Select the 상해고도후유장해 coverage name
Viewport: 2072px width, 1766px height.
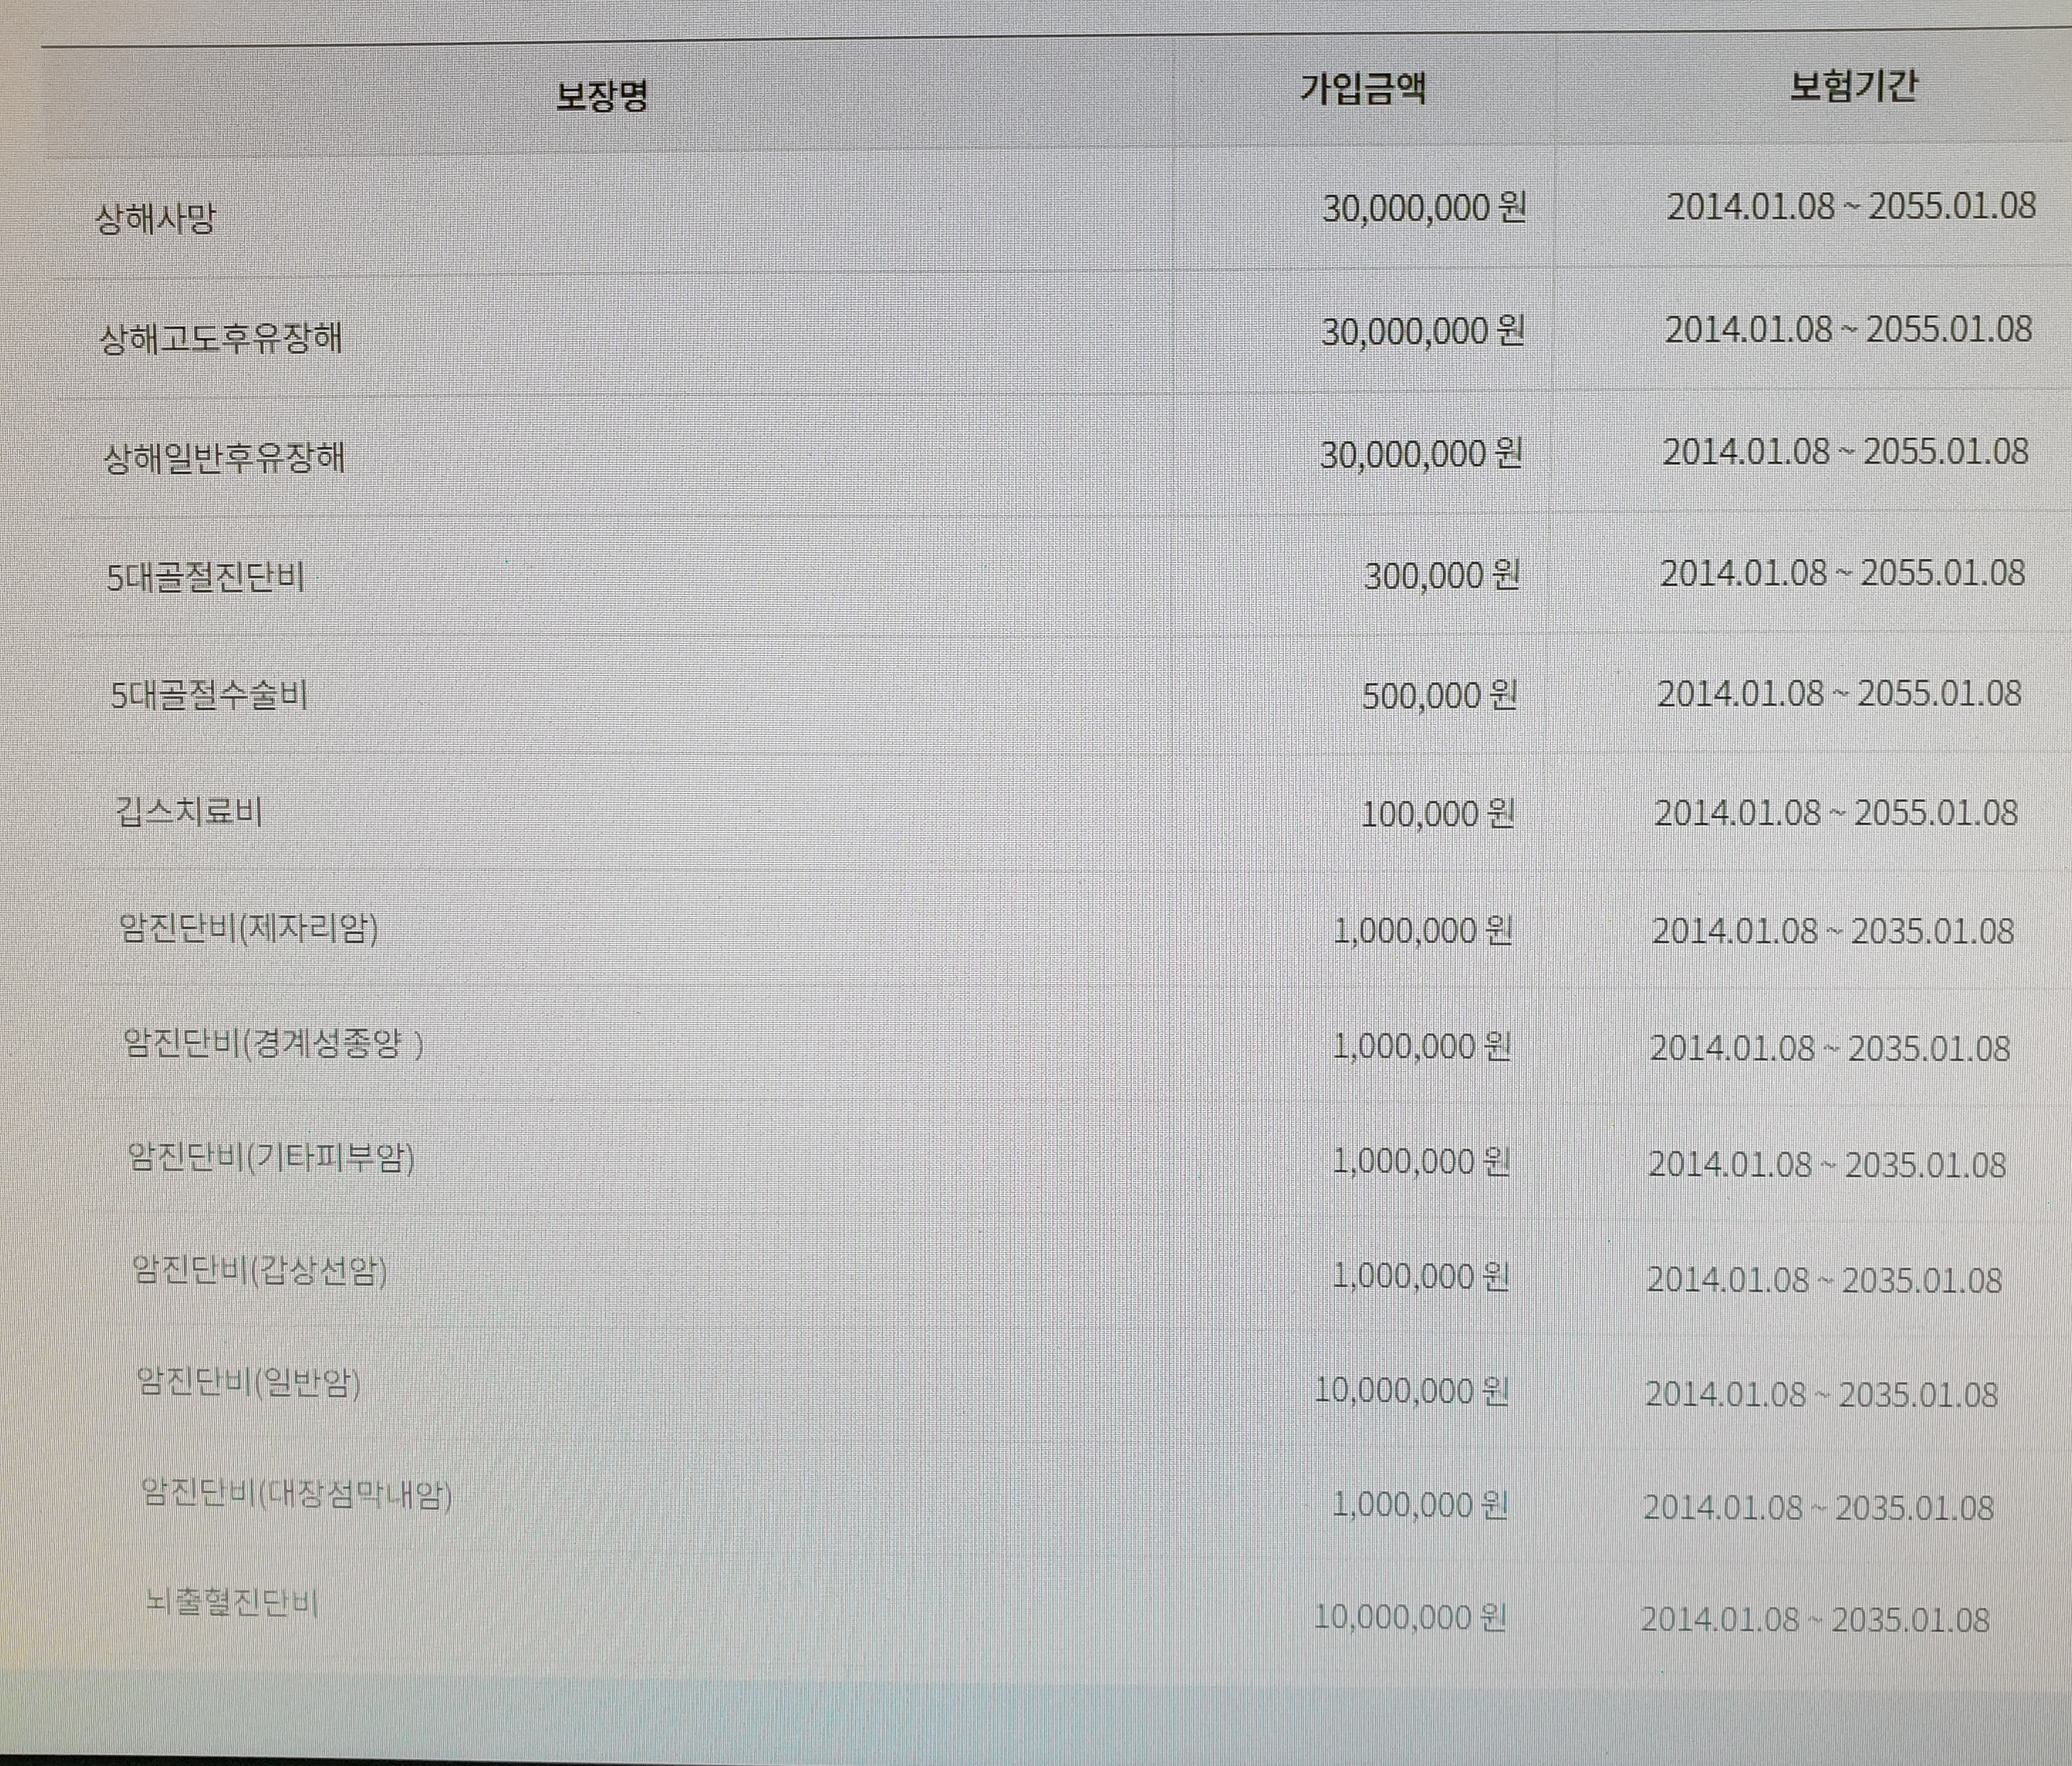(x=221, y=339)
